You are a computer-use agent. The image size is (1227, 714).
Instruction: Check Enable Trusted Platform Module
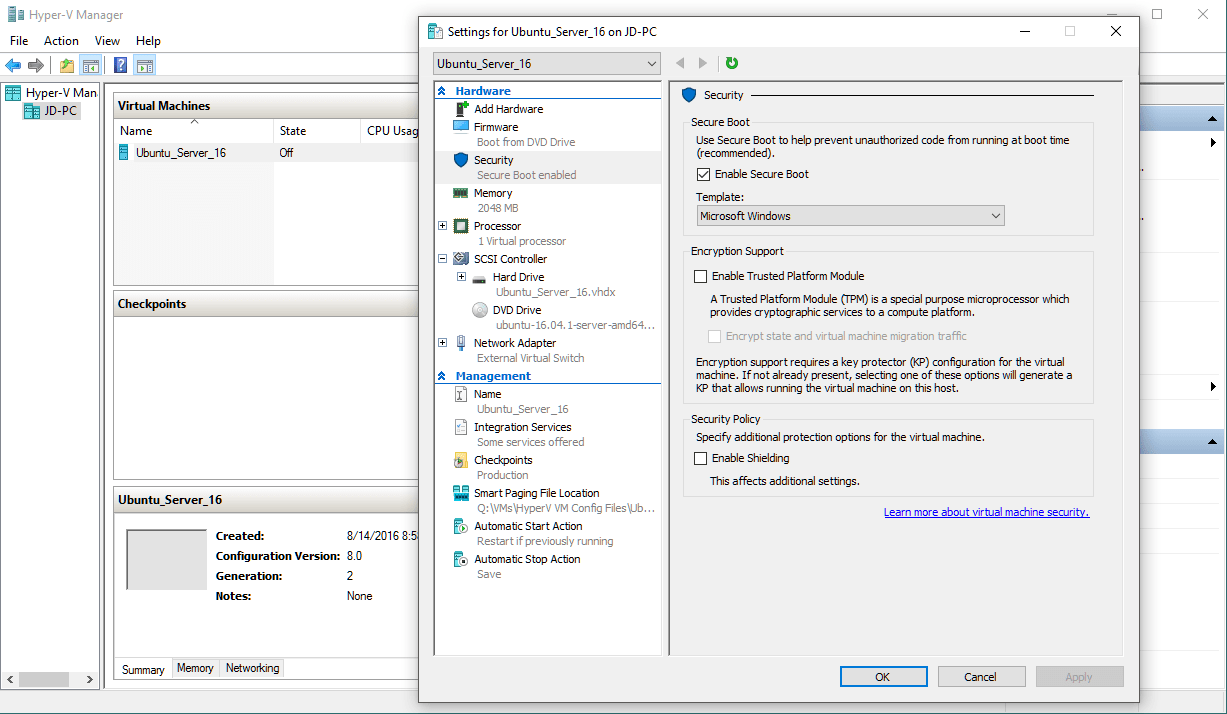pos(701,276)
